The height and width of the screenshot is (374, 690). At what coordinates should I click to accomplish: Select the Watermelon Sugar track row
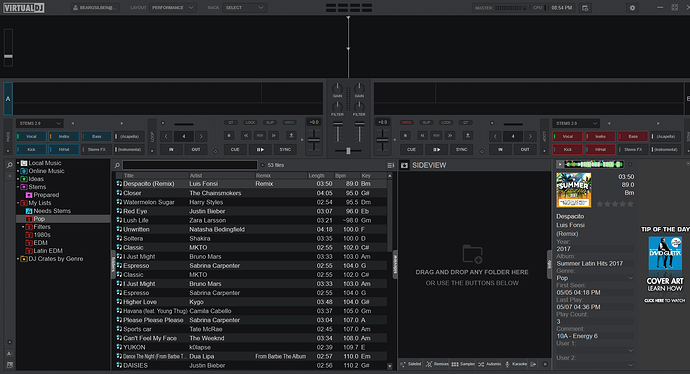click(251, 202)
